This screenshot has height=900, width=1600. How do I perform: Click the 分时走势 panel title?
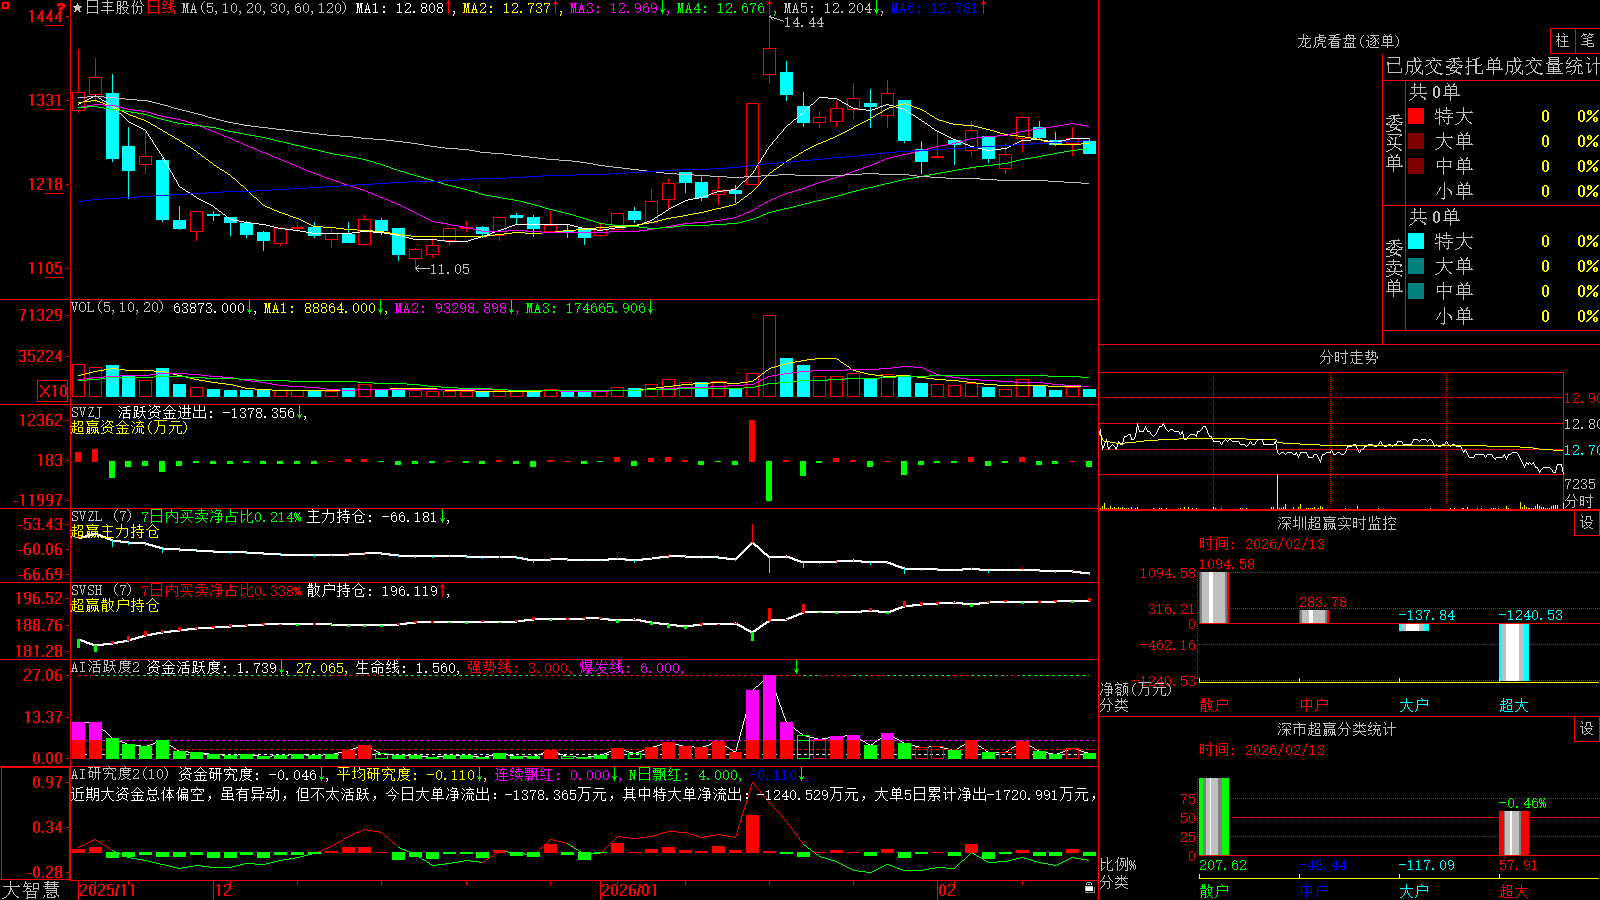click(x=1349, y=357)
